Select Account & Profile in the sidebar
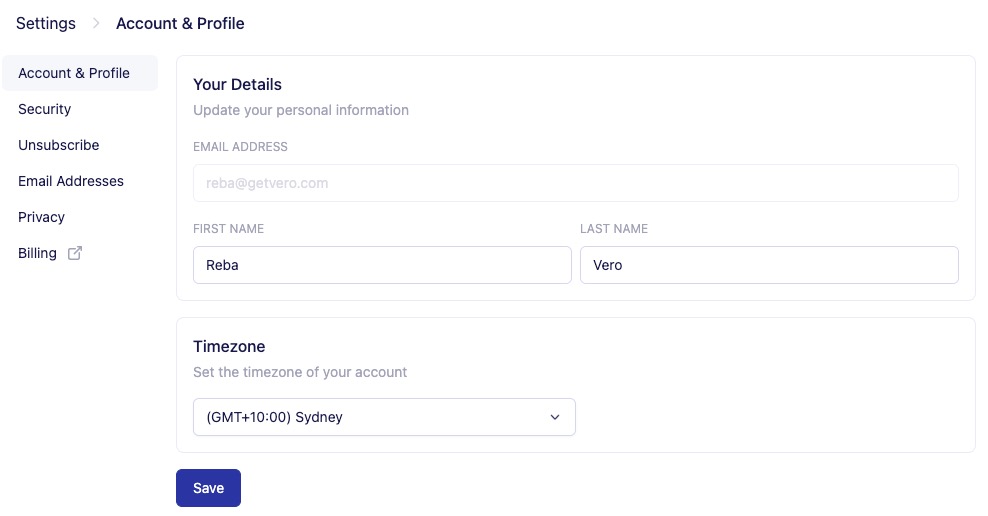This screenshot has height=516, width=988. click(74, 73)
